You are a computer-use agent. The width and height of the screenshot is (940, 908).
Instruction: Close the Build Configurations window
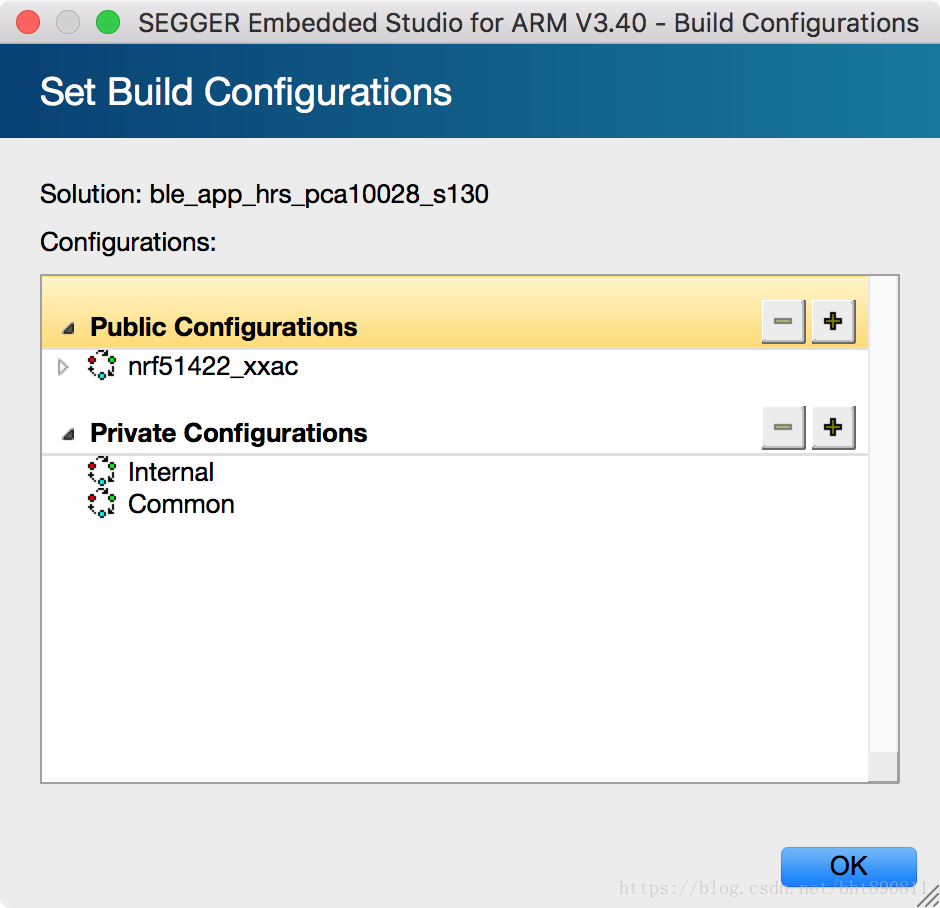[28, 23]
